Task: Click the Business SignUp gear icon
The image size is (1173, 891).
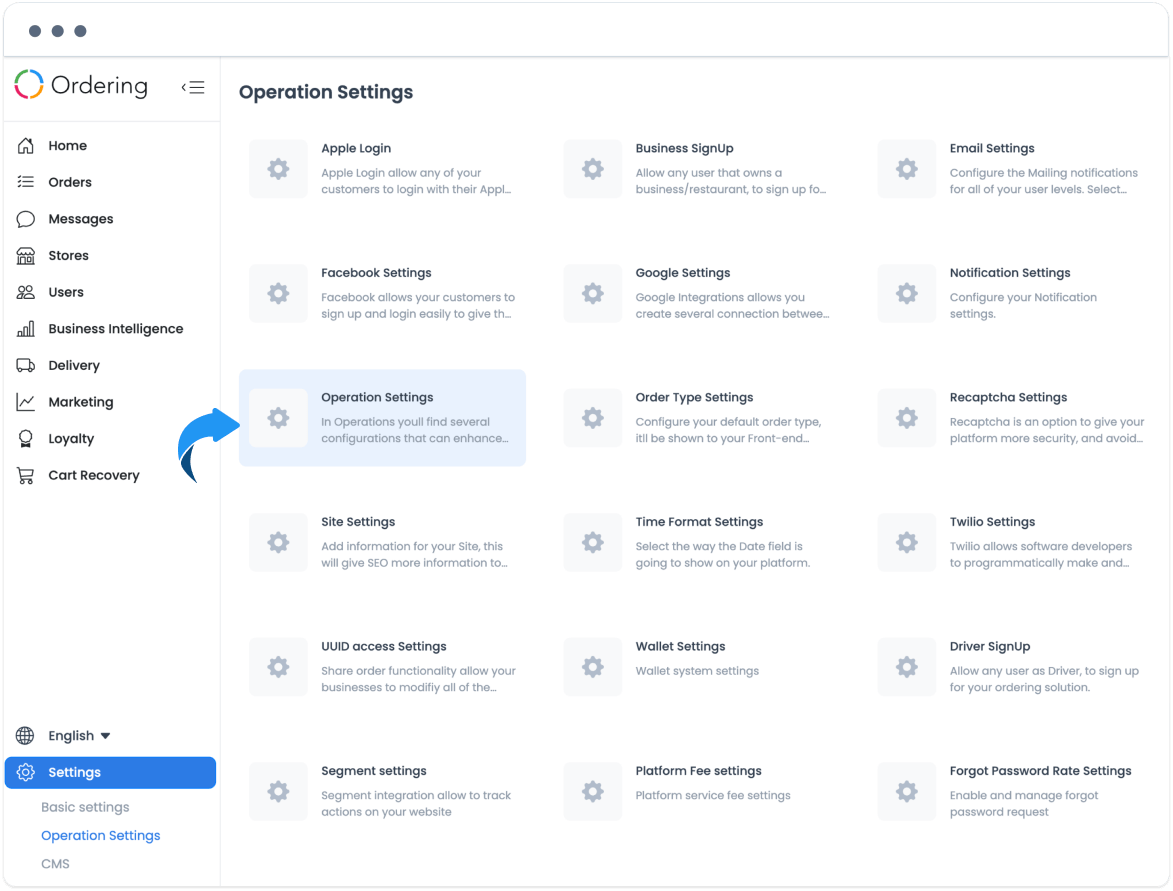Action: point(592,168)
